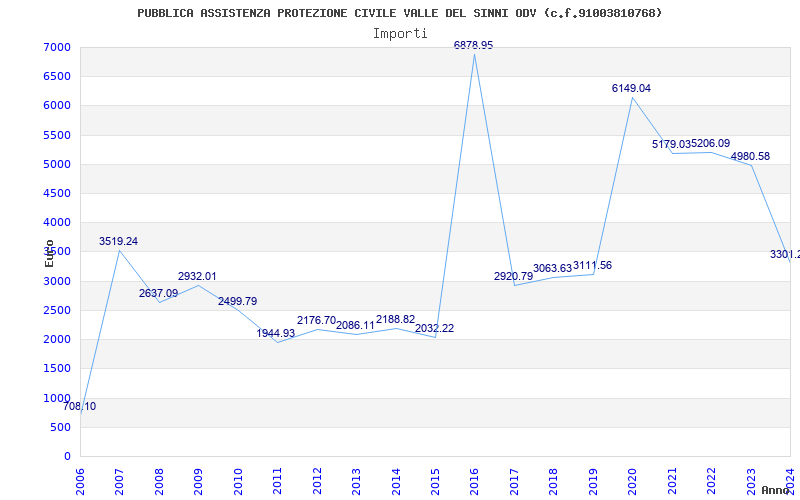Viewport: 800px width, 500px height.
Task: Click the data label 3519.24
Action: tap(118, 241)
